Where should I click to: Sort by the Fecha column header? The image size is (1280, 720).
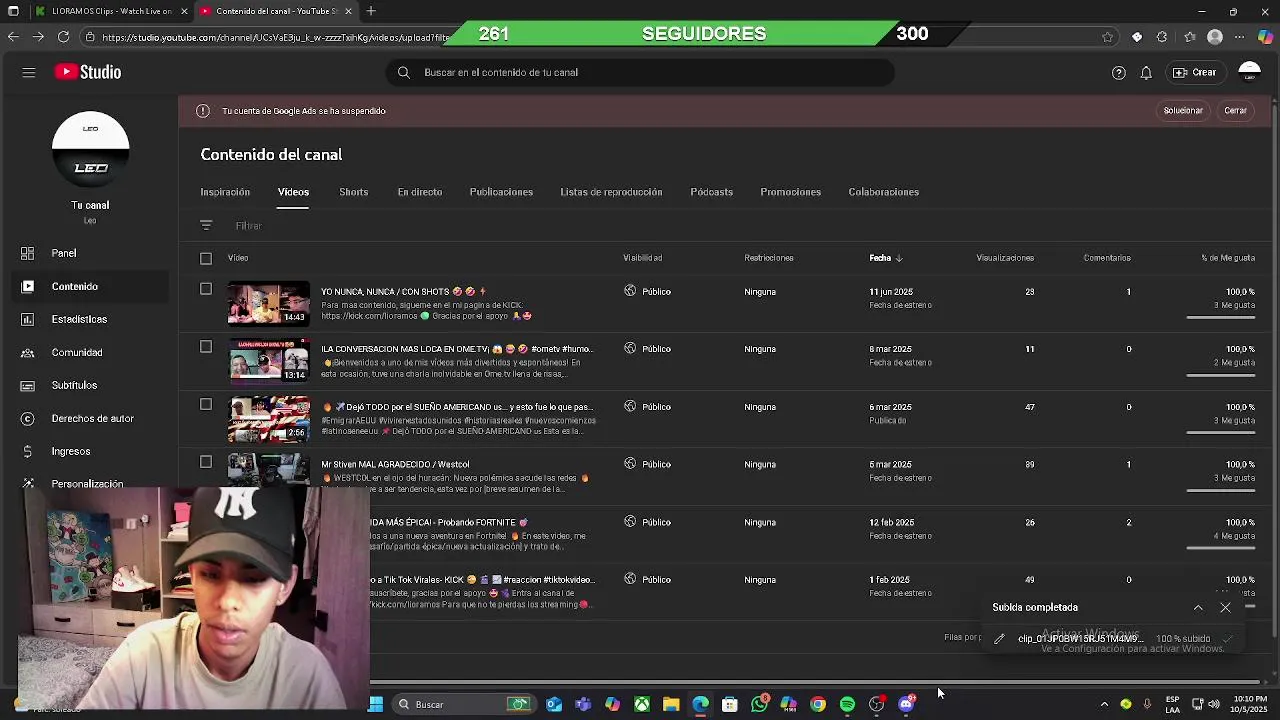885,258
